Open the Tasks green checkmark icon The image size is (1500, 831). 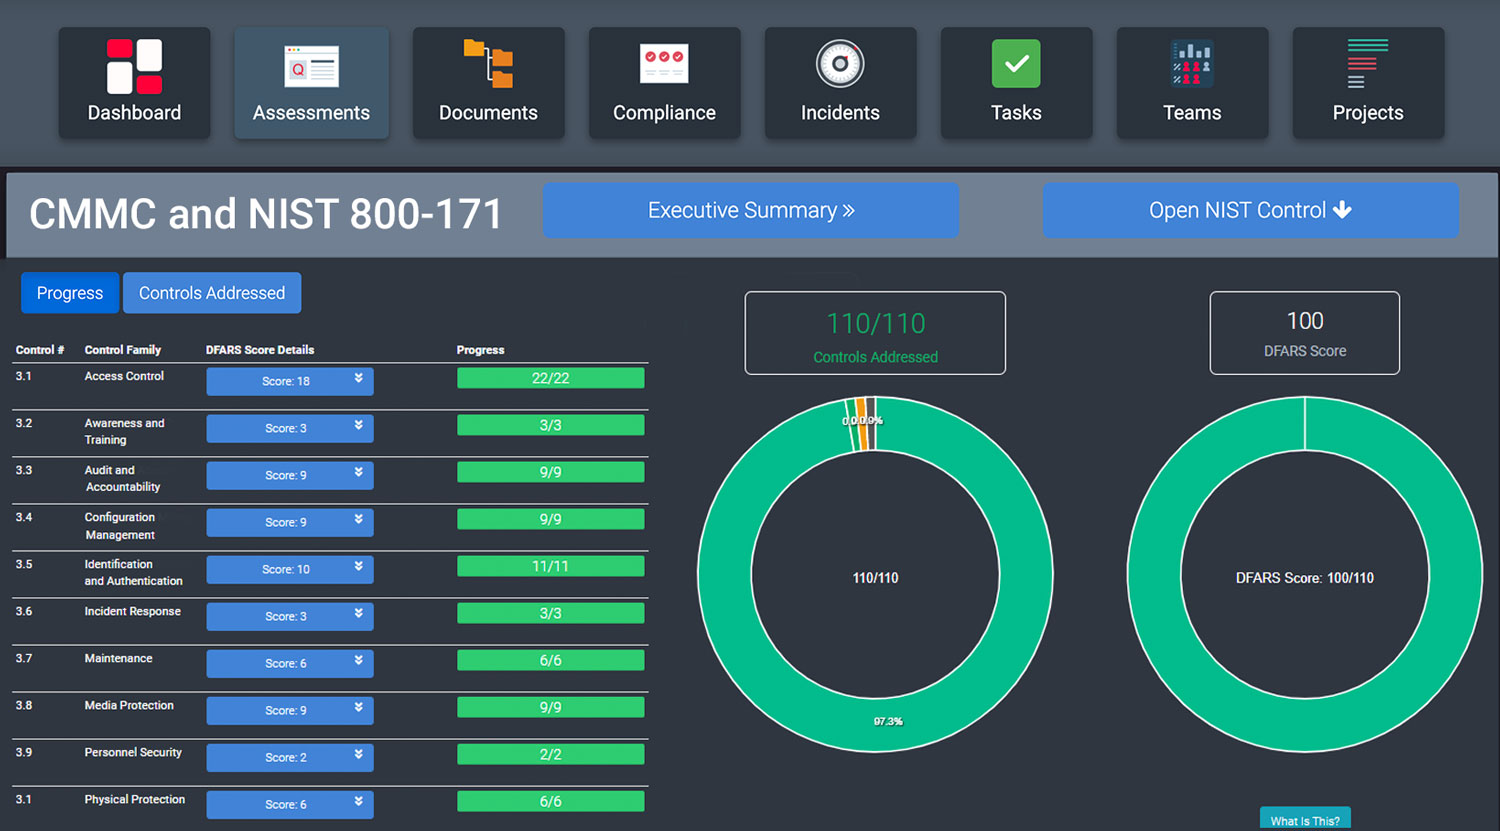click(1016, 64)
